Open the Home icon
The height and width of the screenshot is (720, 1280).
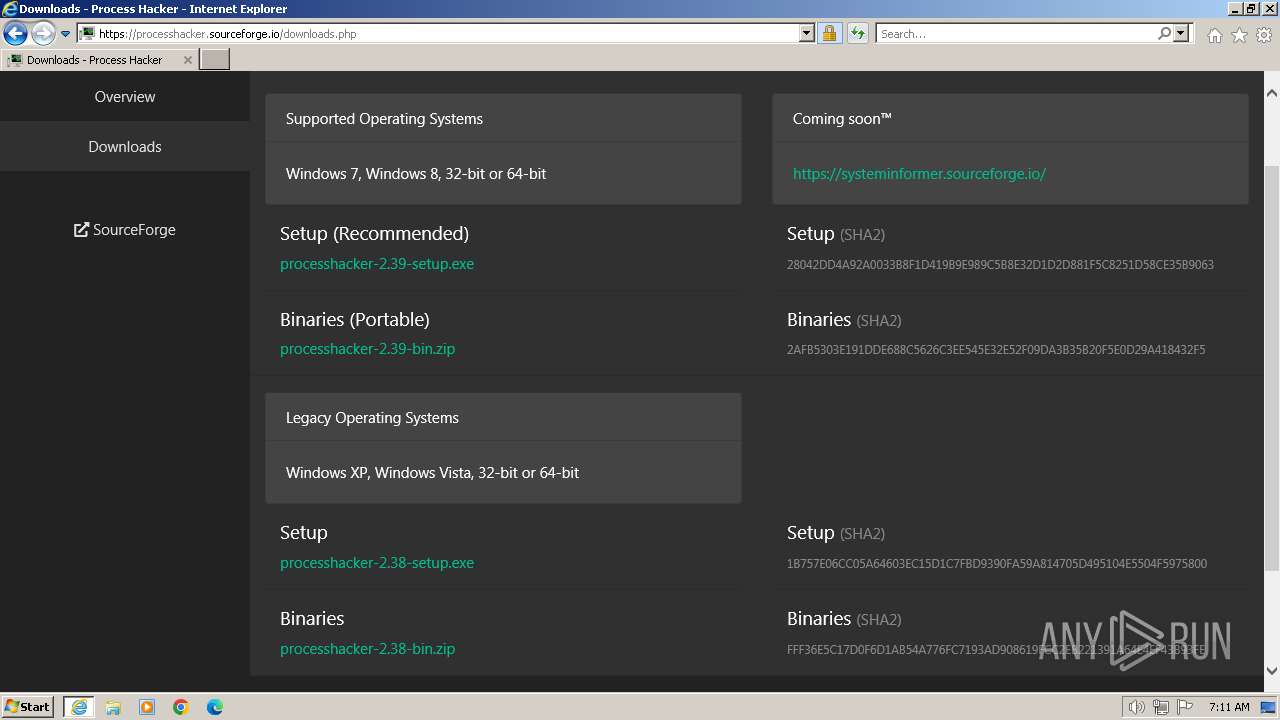coord(1214,35)
